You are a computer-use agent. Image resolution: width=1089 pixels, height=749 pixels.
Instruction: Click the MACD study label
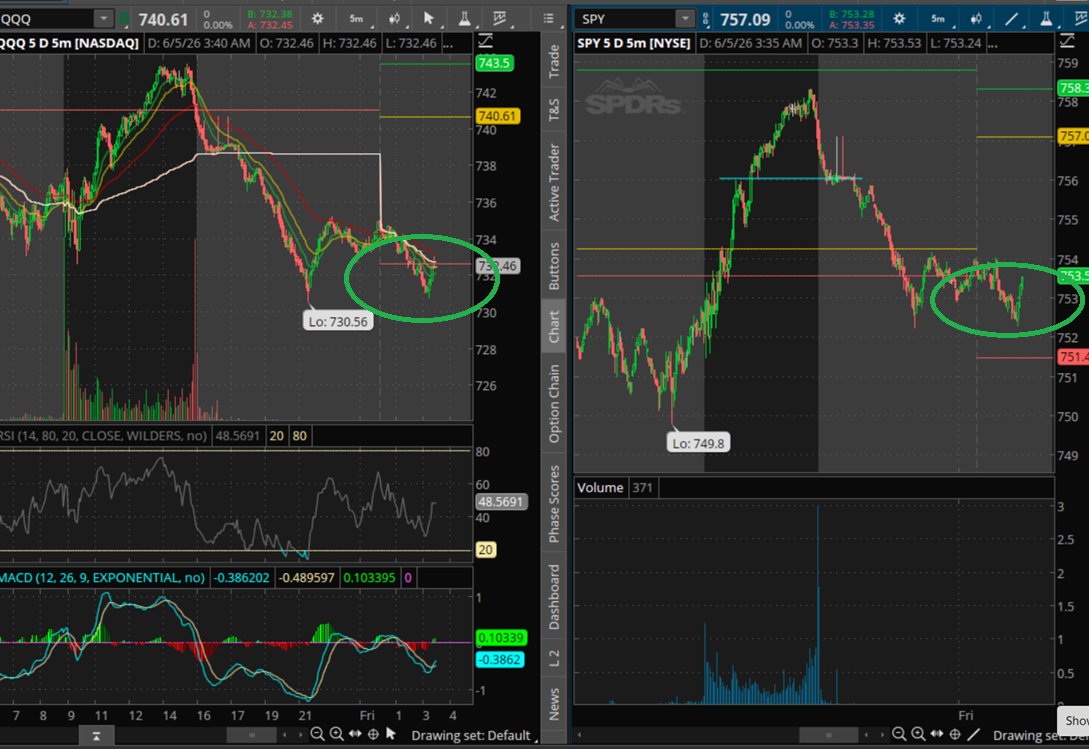(103, 577)
